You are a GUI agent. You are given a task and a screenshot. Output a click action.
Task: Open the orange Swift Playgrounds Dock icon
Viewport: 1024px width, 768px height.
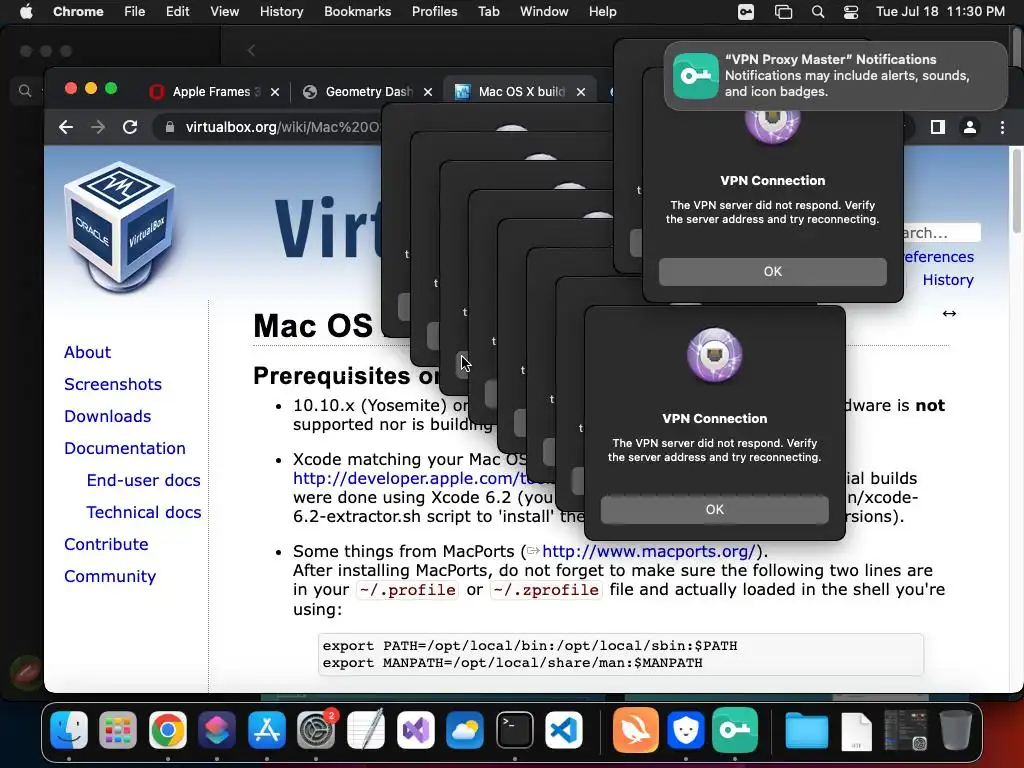(636, 729)
